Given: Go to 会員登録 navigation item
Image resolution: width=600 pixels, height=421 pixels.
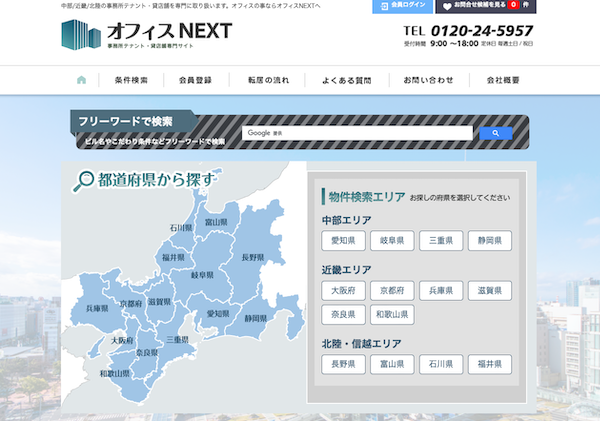Looking at the screenshot, I should (195, 80).
